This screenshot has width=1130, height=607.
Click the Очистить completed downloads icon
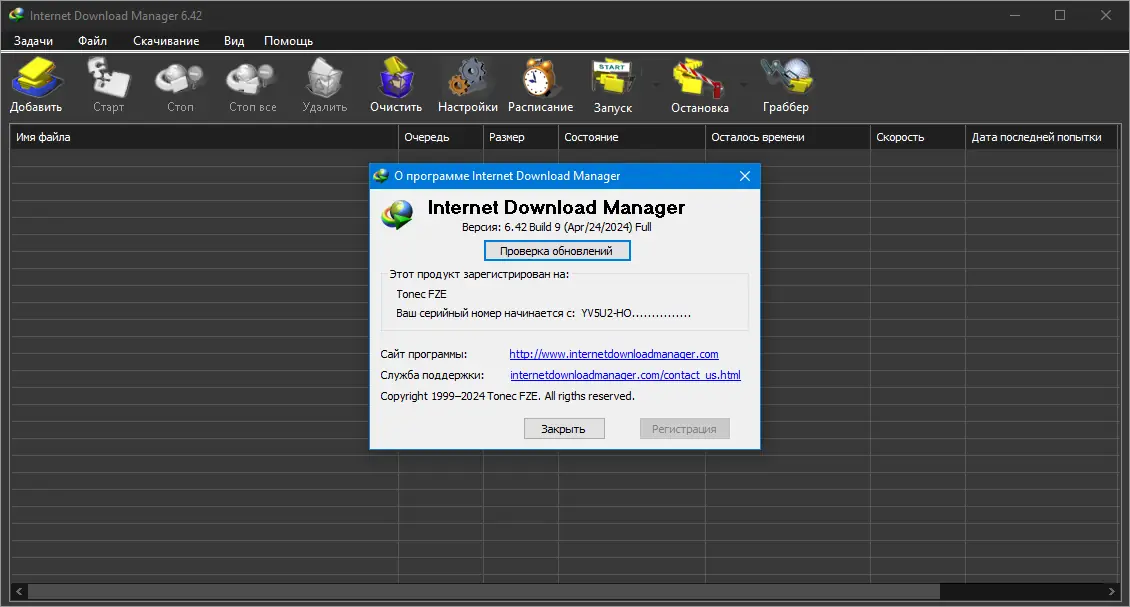click(395, 80)
